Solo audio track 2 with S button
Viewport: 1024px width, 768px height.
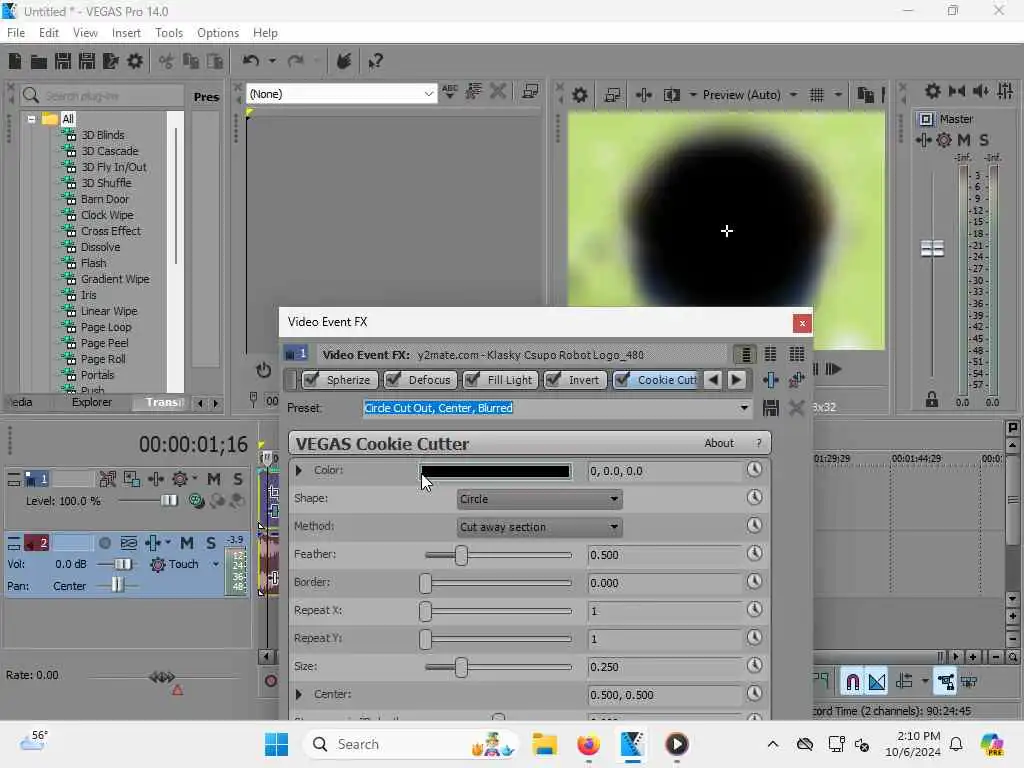[211, 543]
